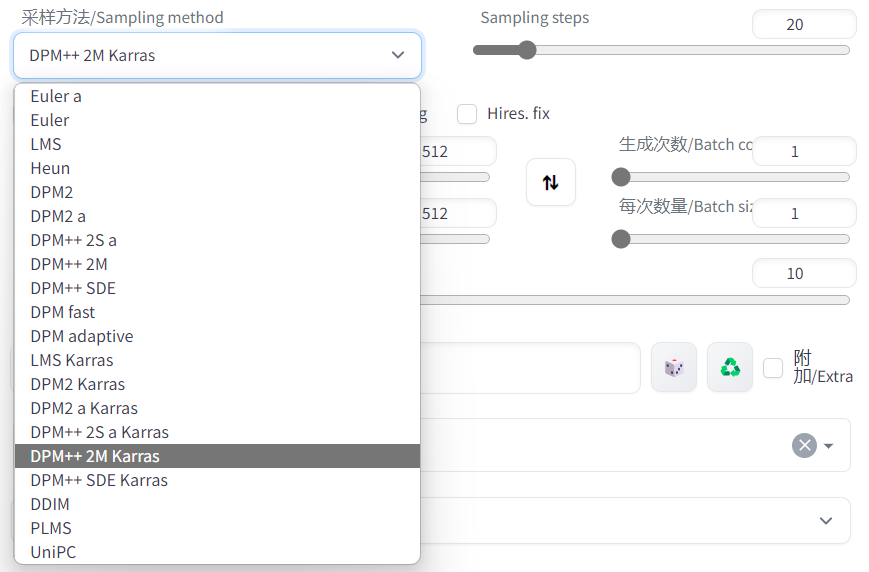Click the dice random seed icon

pos(674,368)
